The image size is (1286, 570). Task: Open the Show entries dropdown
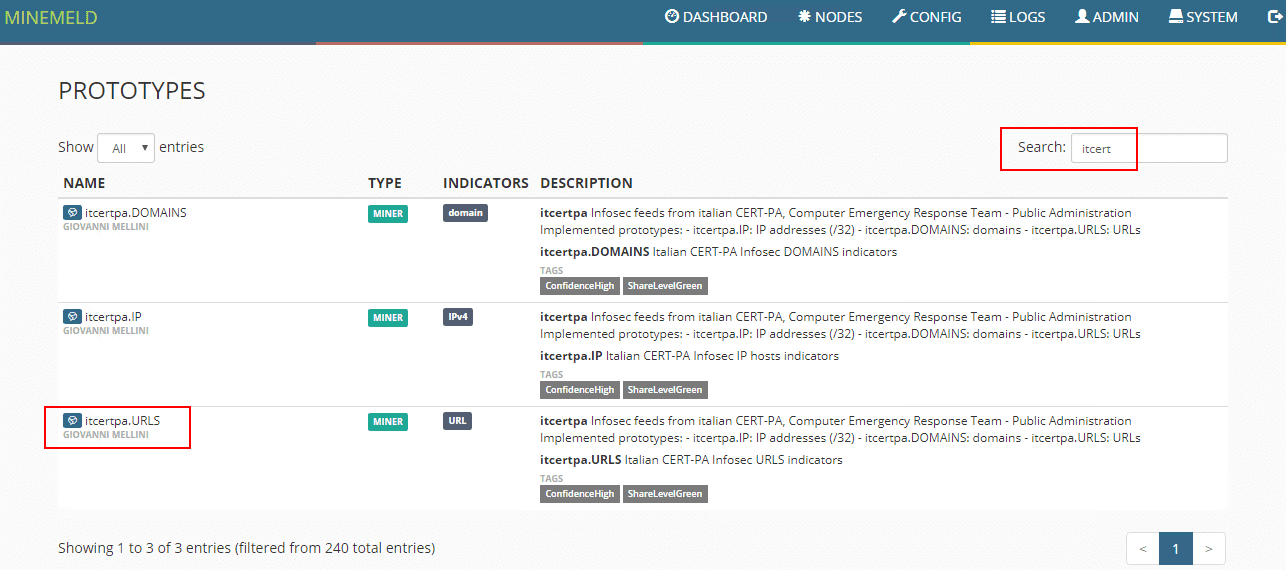click(x=126, y=148)
